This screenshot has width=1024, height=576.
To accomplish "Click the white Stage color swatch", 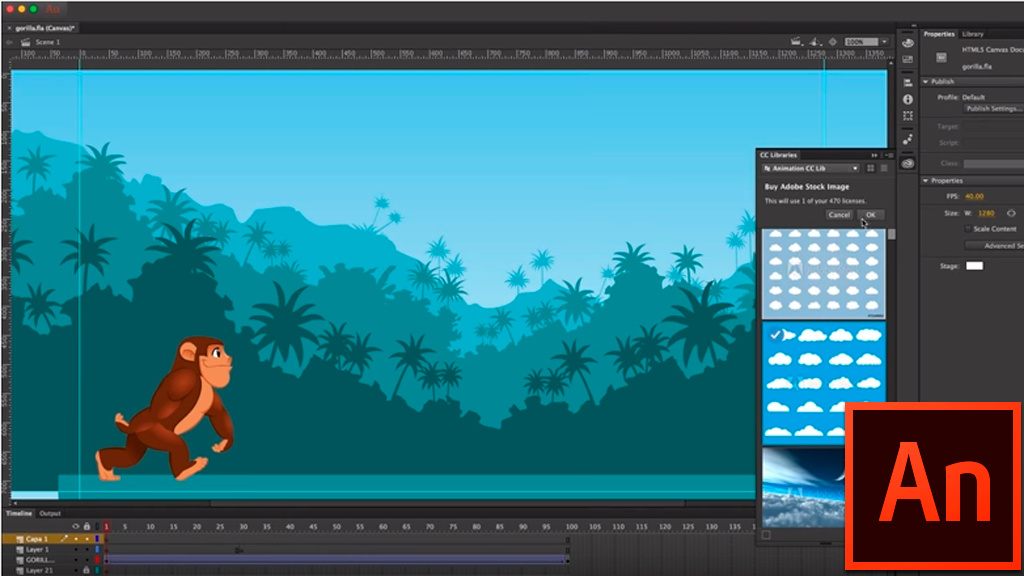I will (x=973, y=266).
